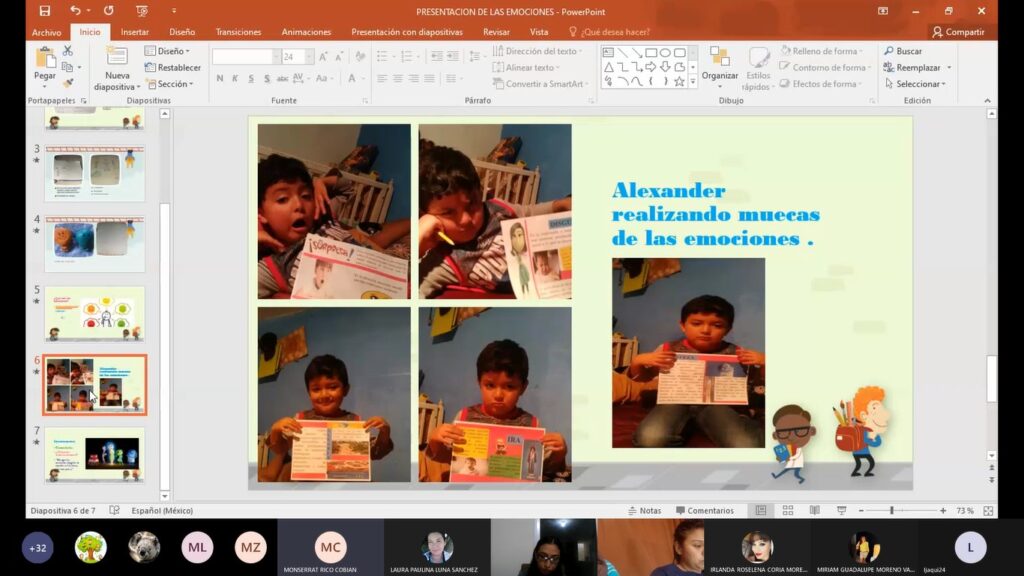The height and width of the screenshot is (576, 1024).
Task: Cut the selection with the scissors icon
Action: click(67, 50)
